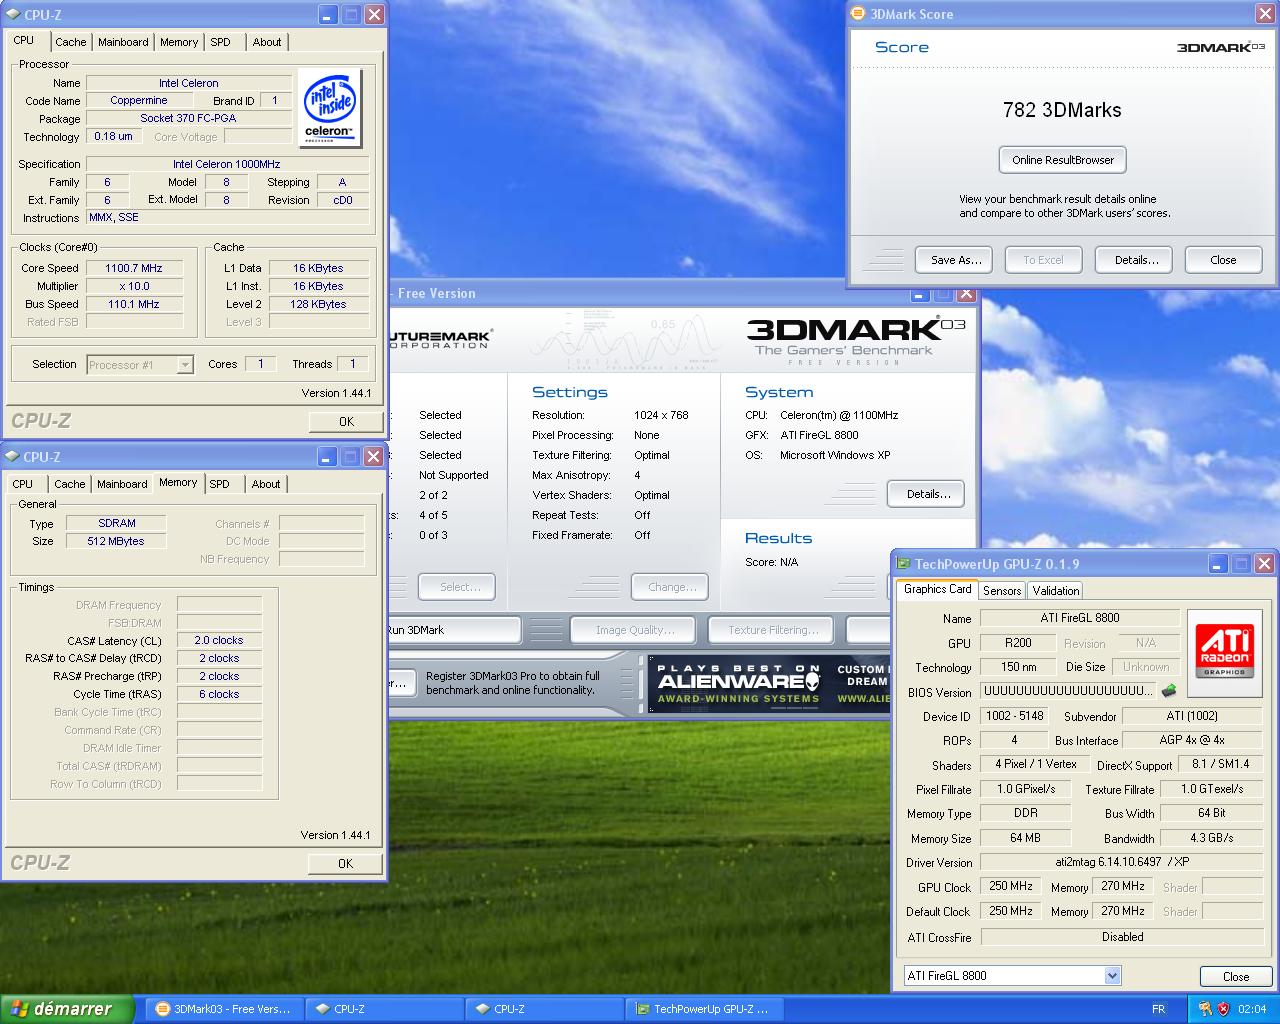Screen dimensions: 1280x1024
Task: Click the CAS# Latency value 2.0 clocks
Action: (x=219, y=640)
